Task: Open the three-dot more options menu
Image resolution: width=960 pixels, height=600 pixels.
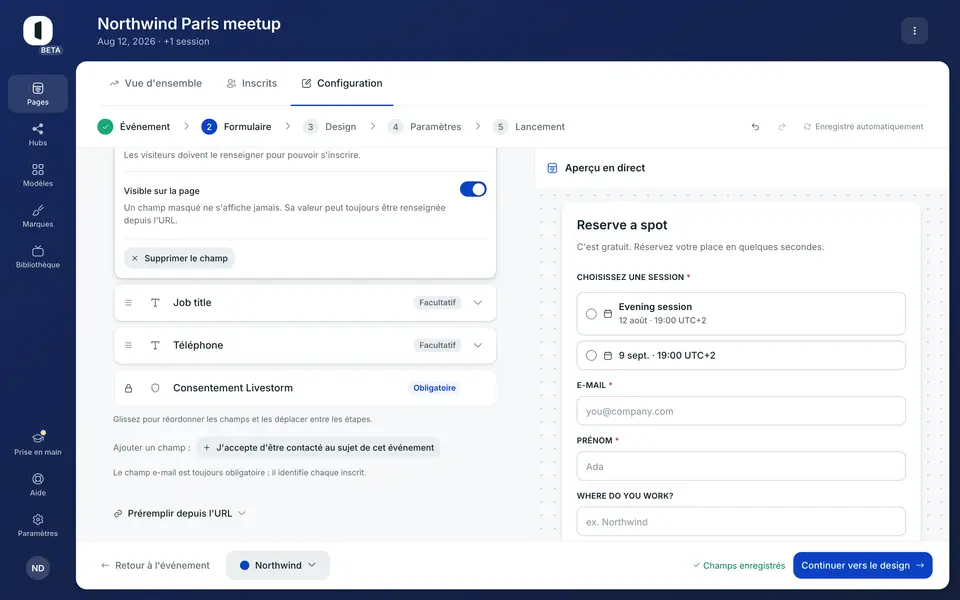Action: click(x=914, y=31)
